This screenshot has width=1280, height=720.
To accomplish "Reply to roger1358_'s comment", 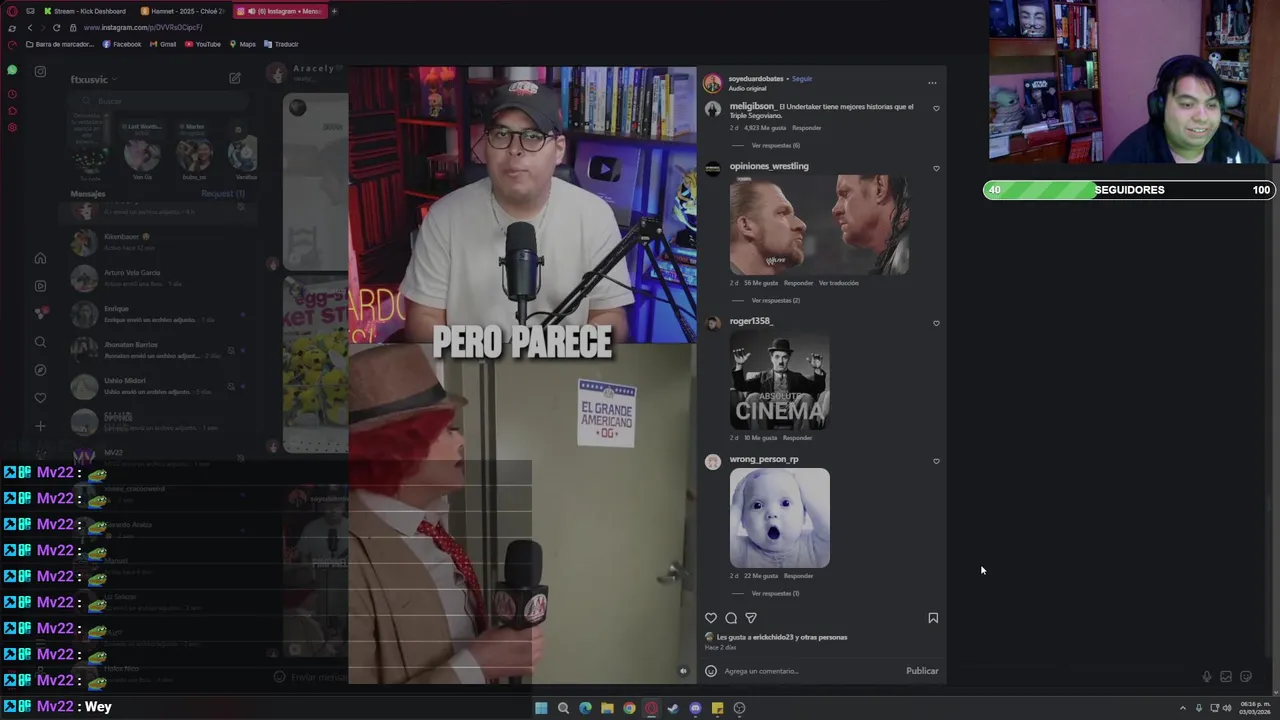I will pyautogui.click(x=797, y=438).
